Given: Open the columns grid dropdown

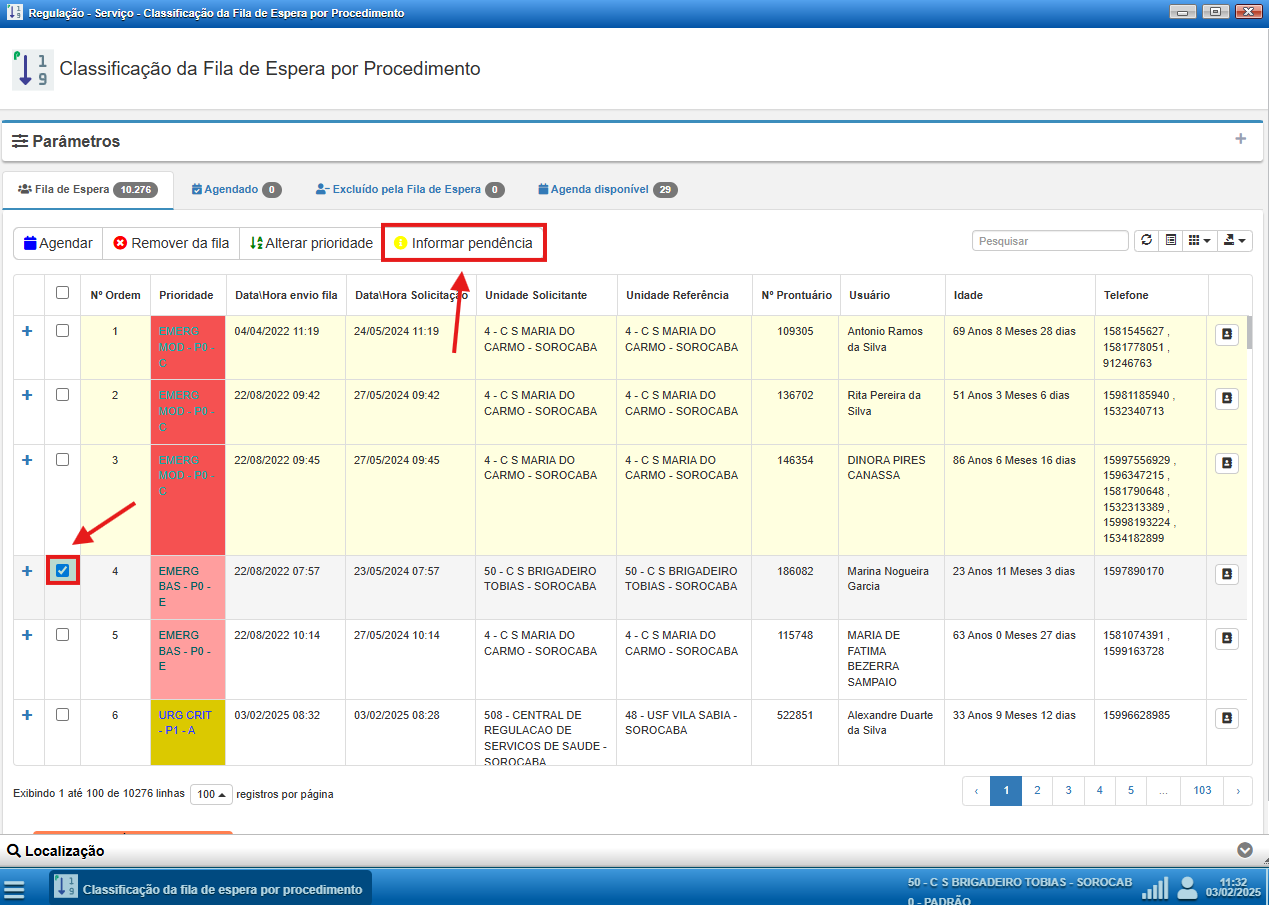Looking at the screenshot, I should point(1198,241).
